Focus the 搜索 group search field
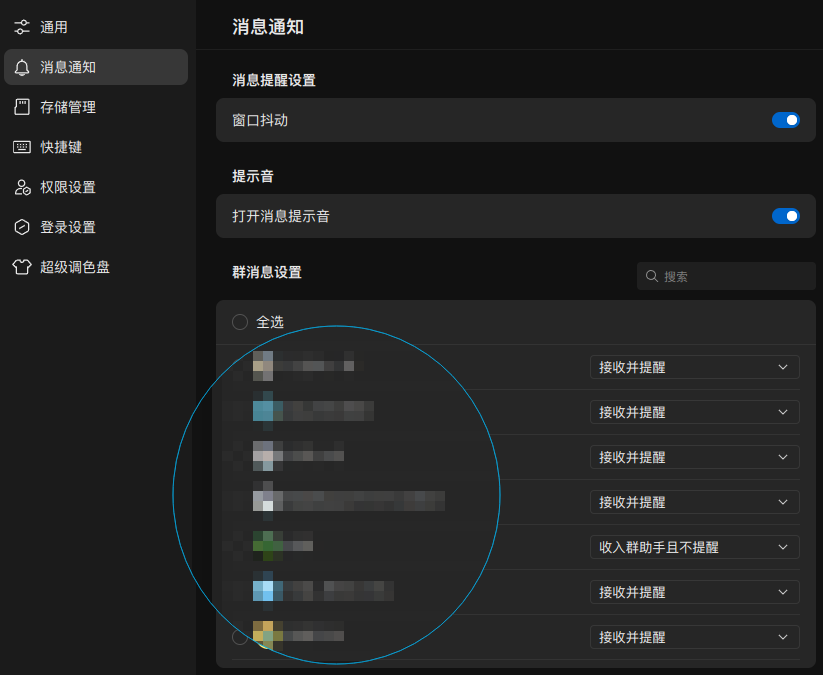The height and width of the screenshot is (675, 823). (x=726, y=276)
